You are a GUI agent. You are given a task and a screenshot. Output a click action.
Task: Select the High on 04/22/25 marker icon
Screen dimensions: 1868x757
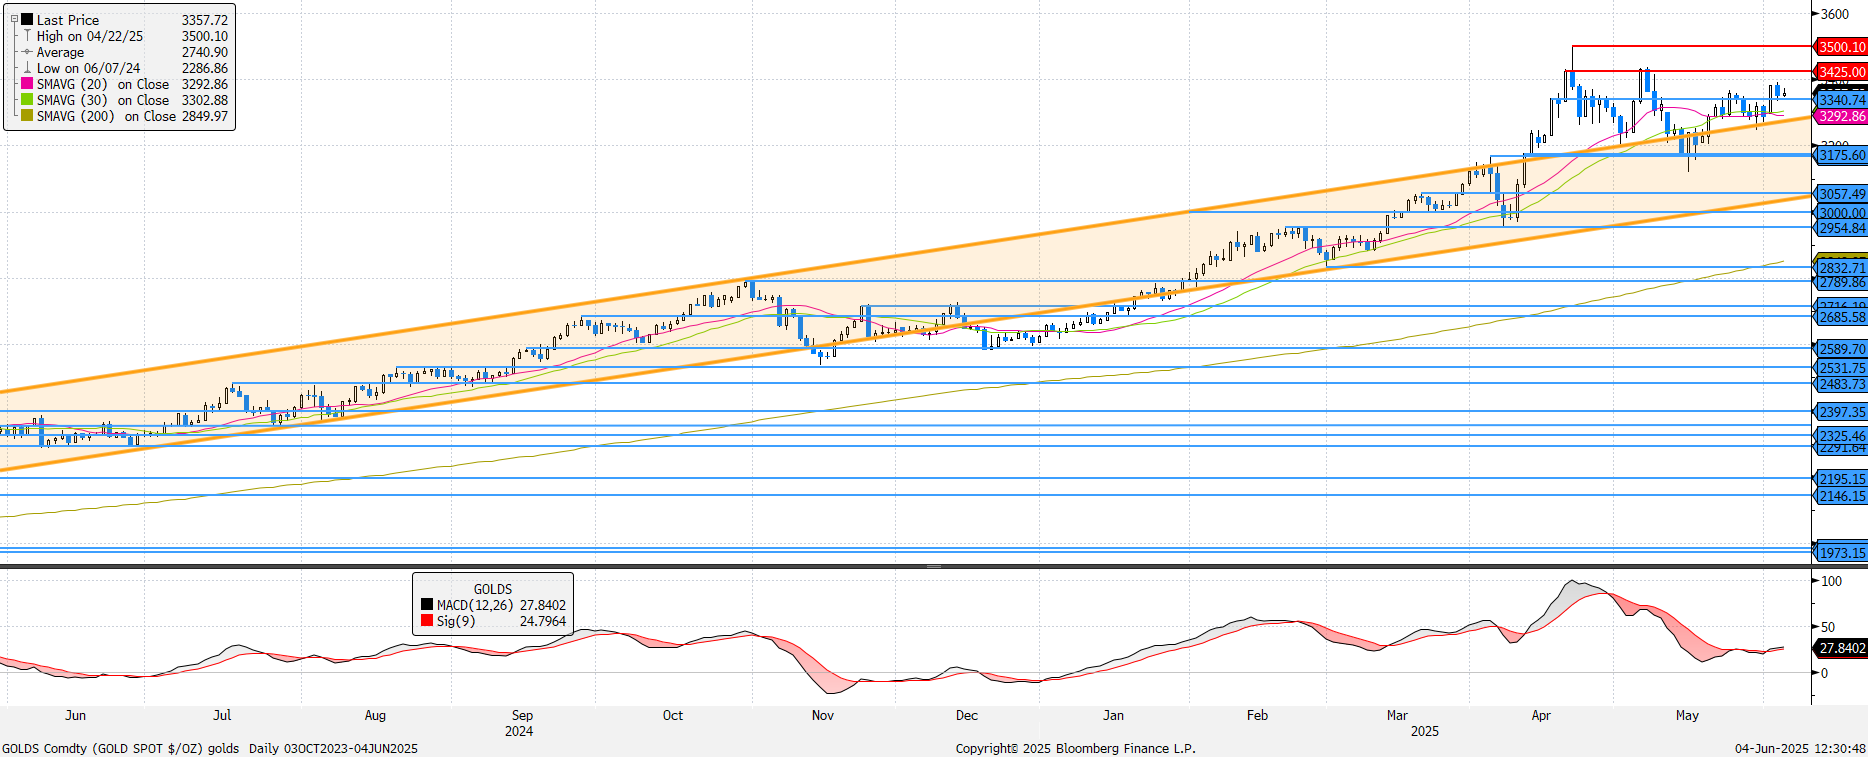point(27,35)
